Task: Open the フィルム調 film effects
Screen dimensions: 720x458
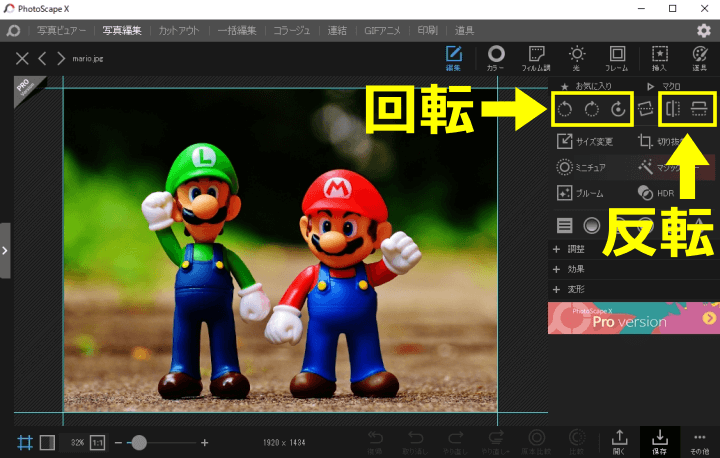Action: (536, 58)
